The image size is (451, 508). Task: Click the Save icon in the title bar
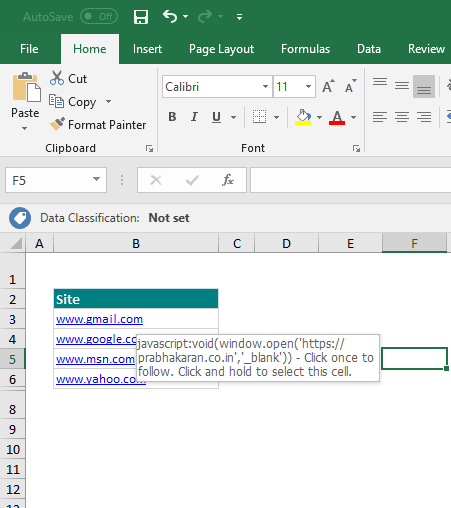[x=141, y=17]
